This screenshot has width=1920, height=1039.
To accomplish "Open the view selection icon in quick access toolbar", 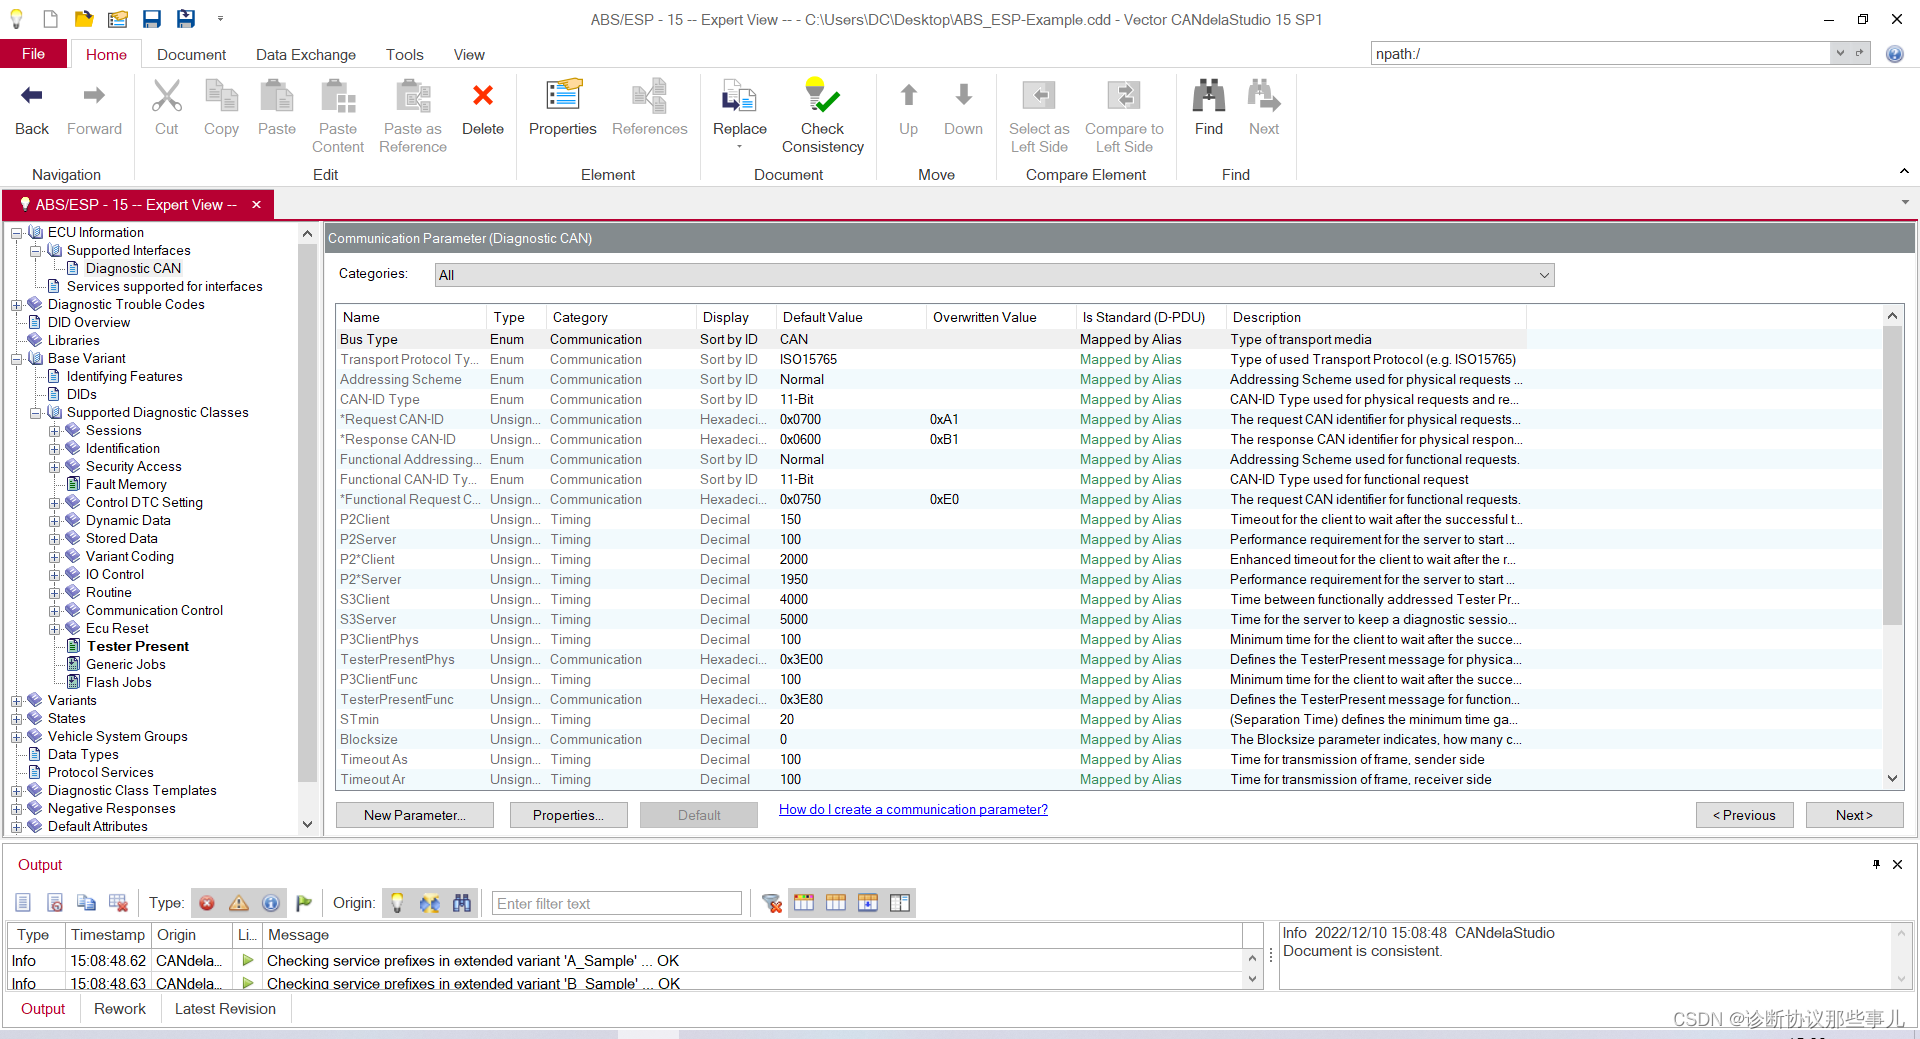I will [x=118, y=19].
